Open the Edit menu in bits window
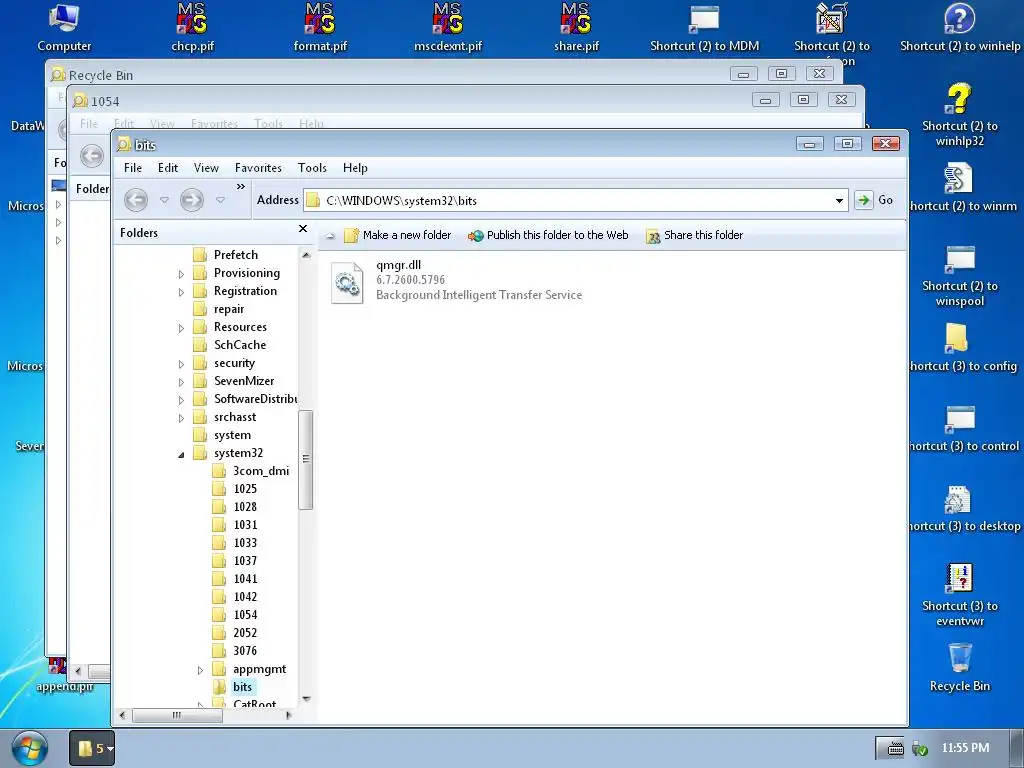 168,168
